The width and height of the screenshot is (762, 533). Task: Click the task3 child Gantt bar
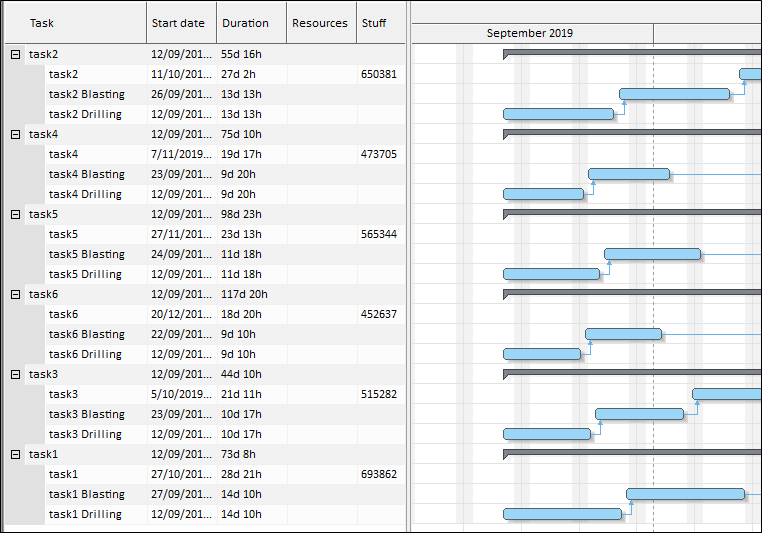pos(727,394)
